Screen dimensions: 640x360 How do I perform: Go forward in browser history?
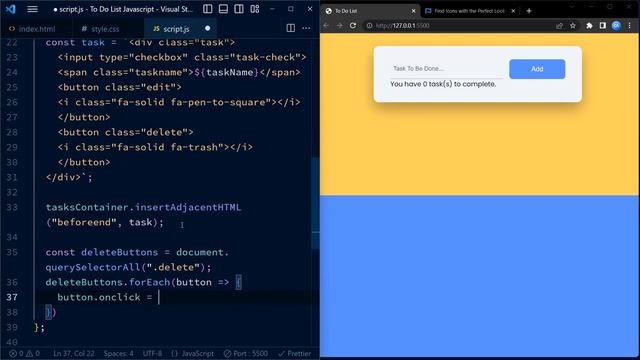click(x=340, y=25)
